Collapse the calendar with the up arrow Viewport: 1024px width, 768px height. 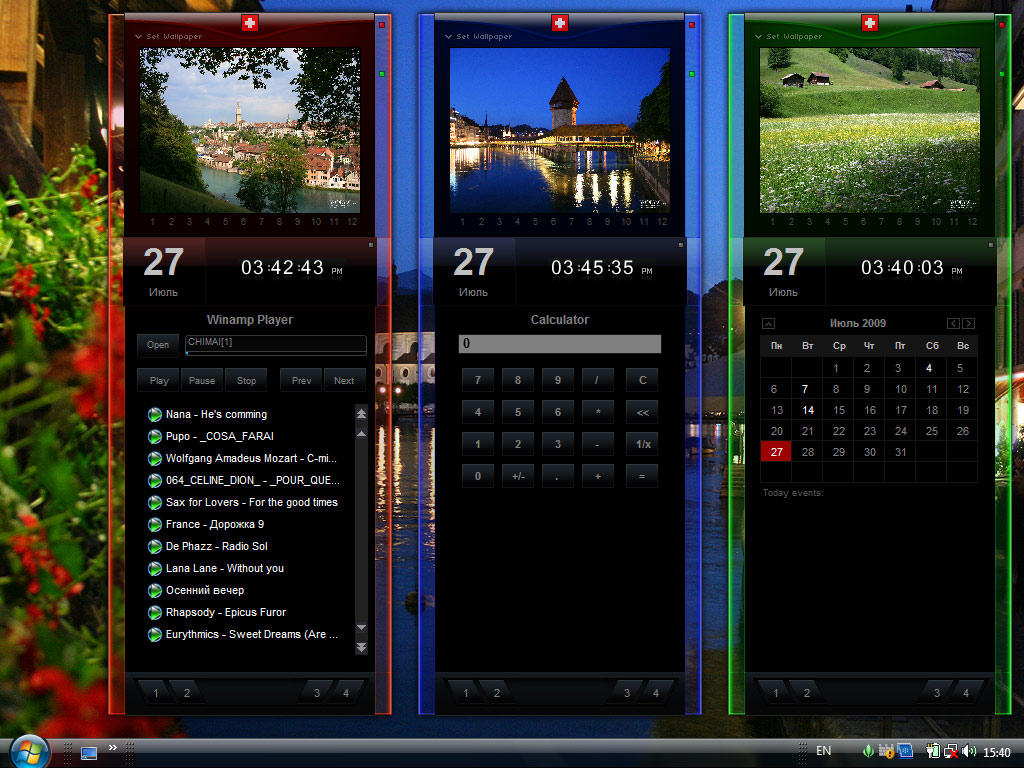coord(769,323)
